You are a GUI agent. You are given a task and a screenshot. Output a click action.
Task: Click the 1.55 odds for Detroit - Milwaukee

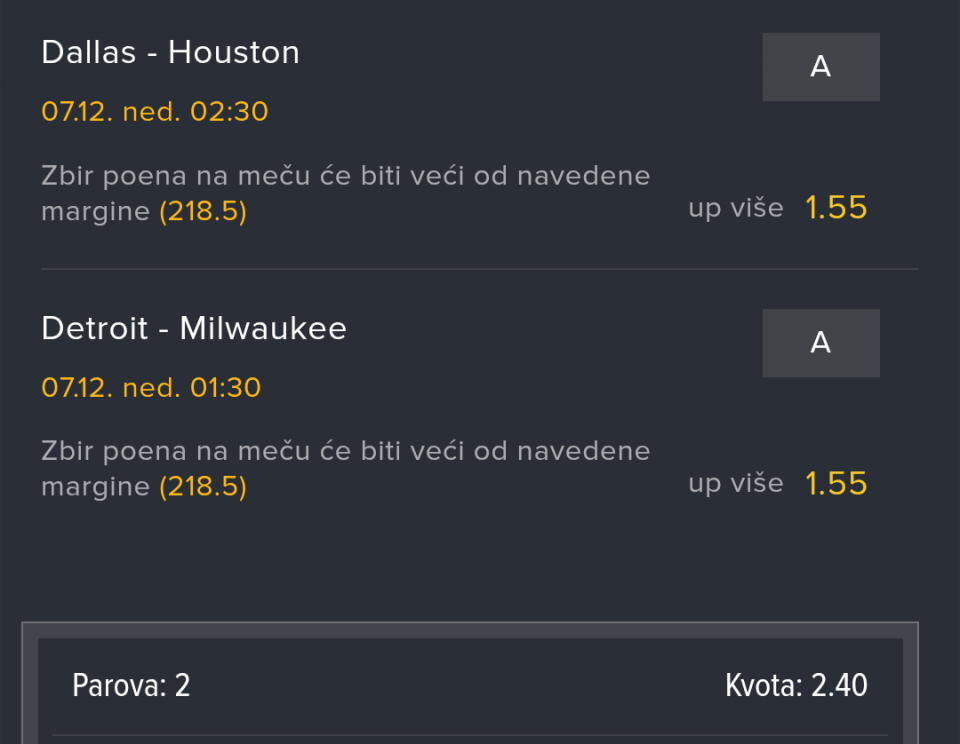836,484
